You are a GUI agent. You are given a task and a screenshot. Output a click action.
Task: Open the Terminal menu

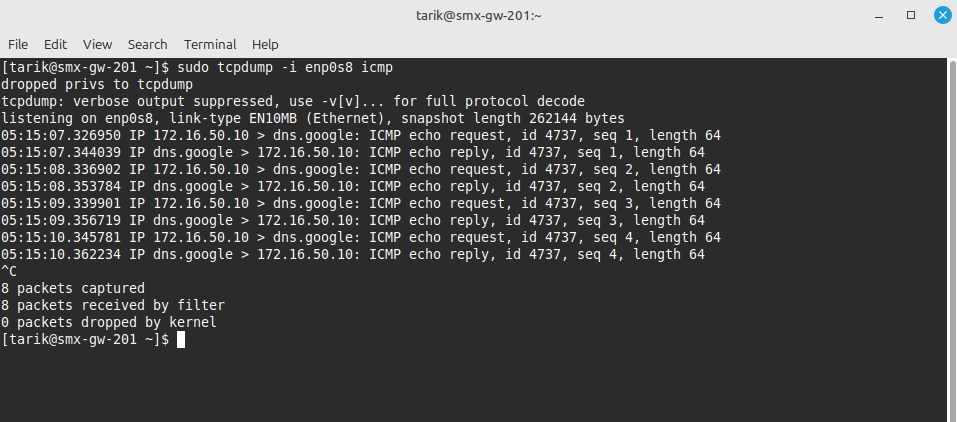pos(210,45)
